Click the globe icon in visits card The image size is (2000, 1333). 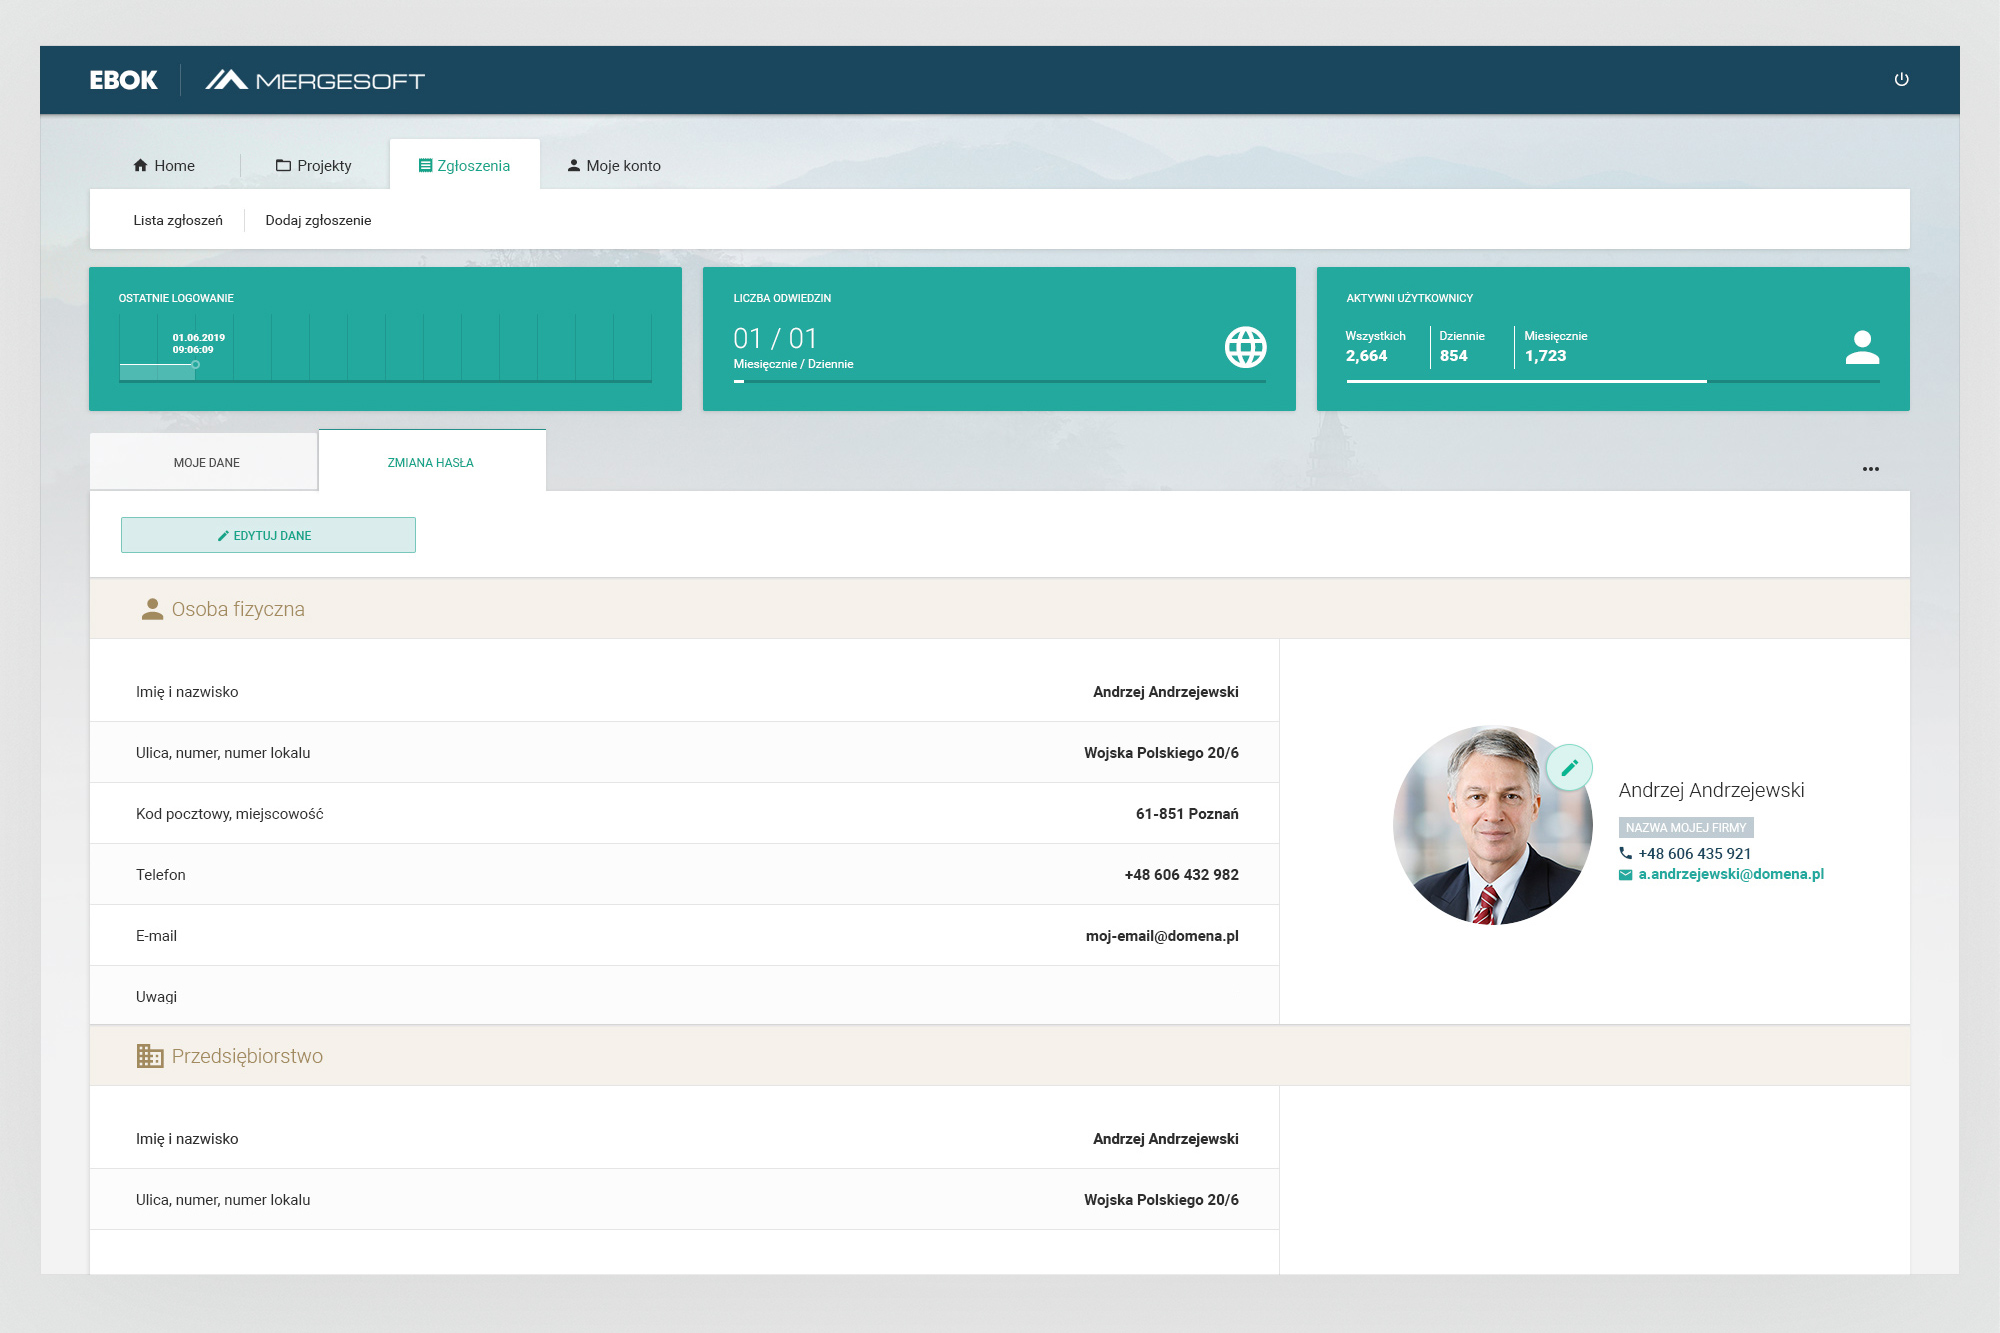click(x=1245, y=347)
